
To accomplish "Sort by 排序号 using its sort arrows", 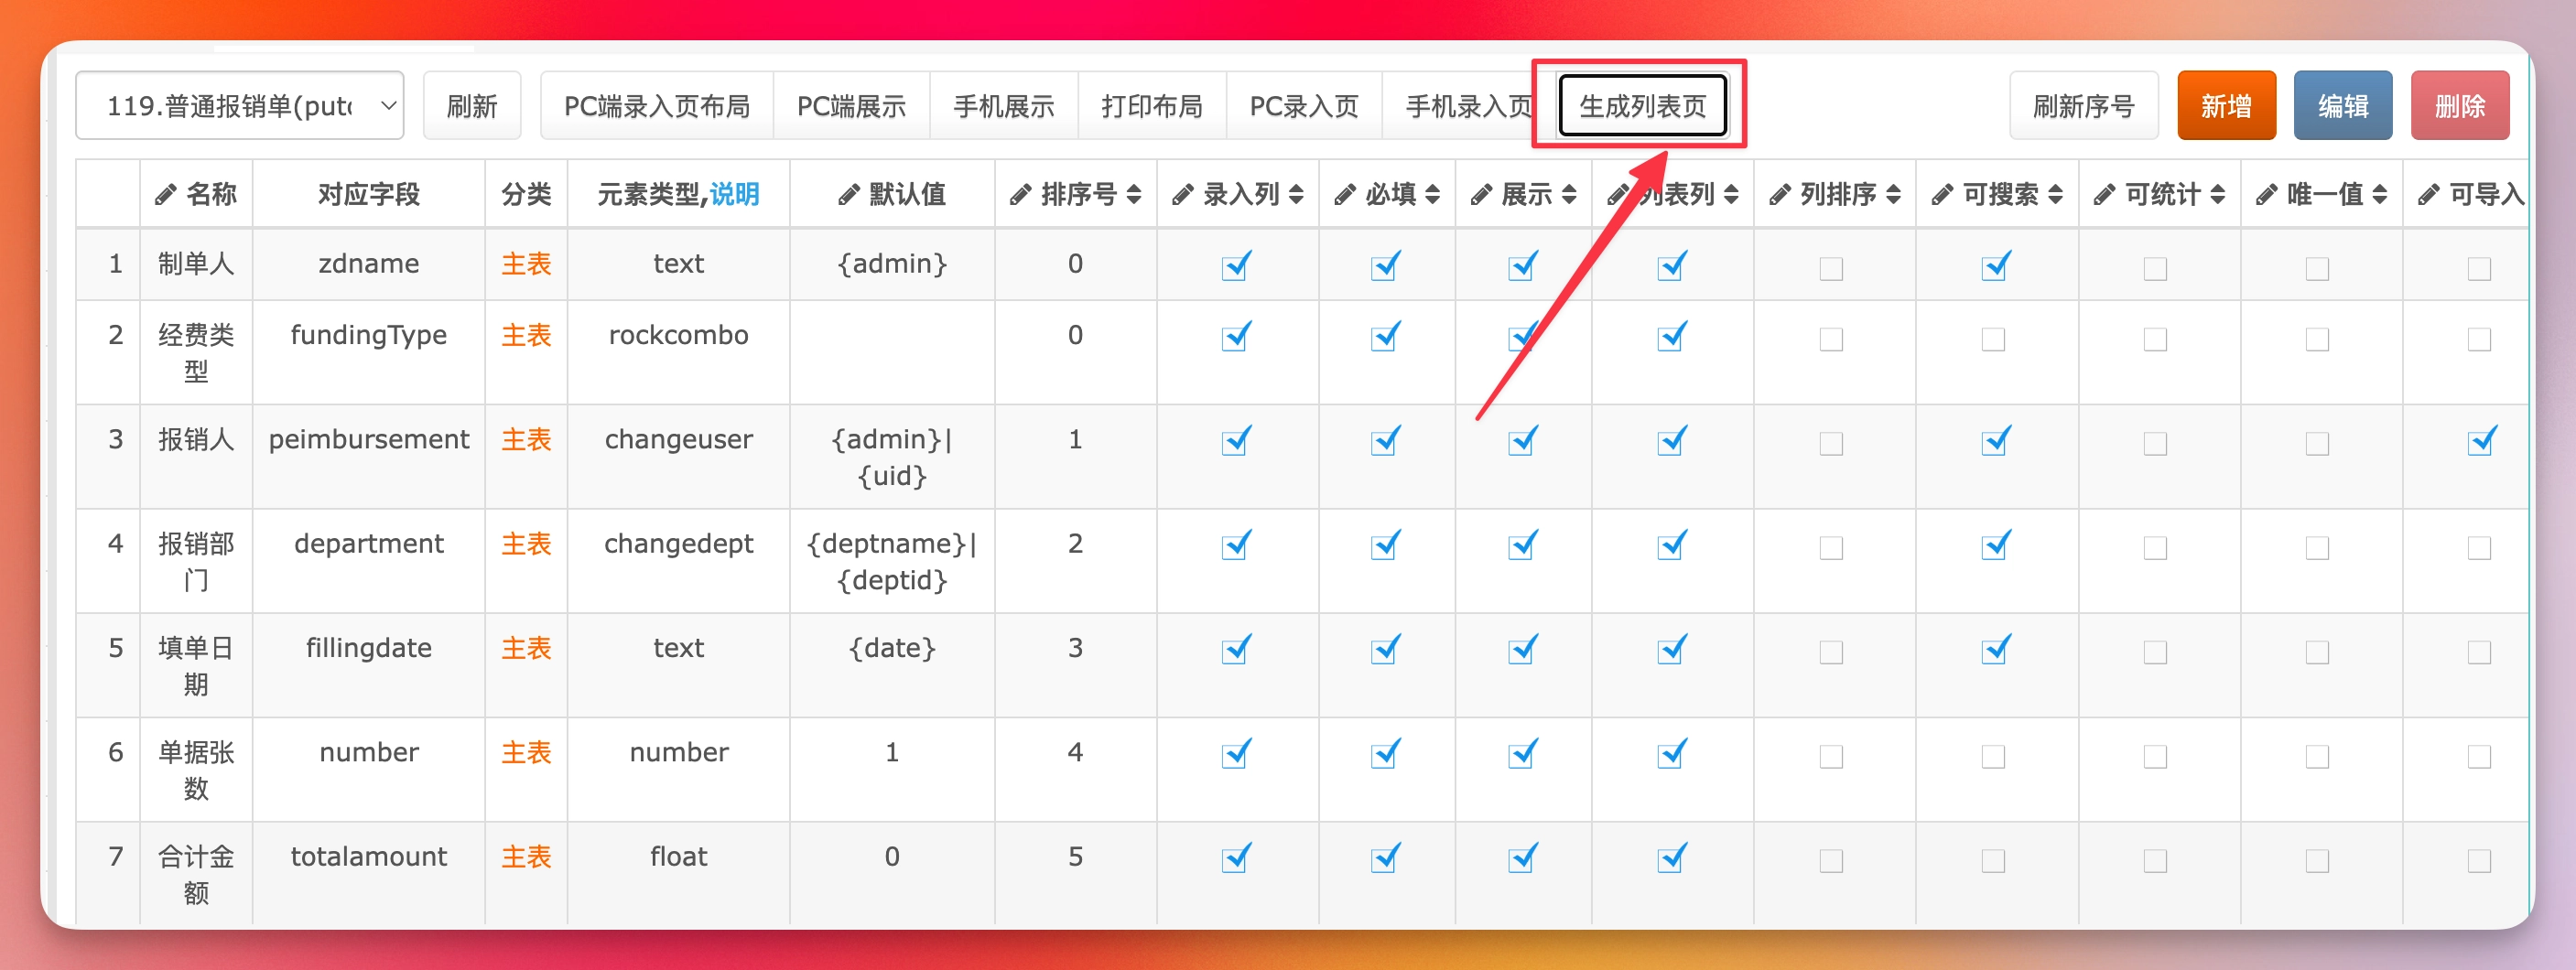I will click(1134, 195).
